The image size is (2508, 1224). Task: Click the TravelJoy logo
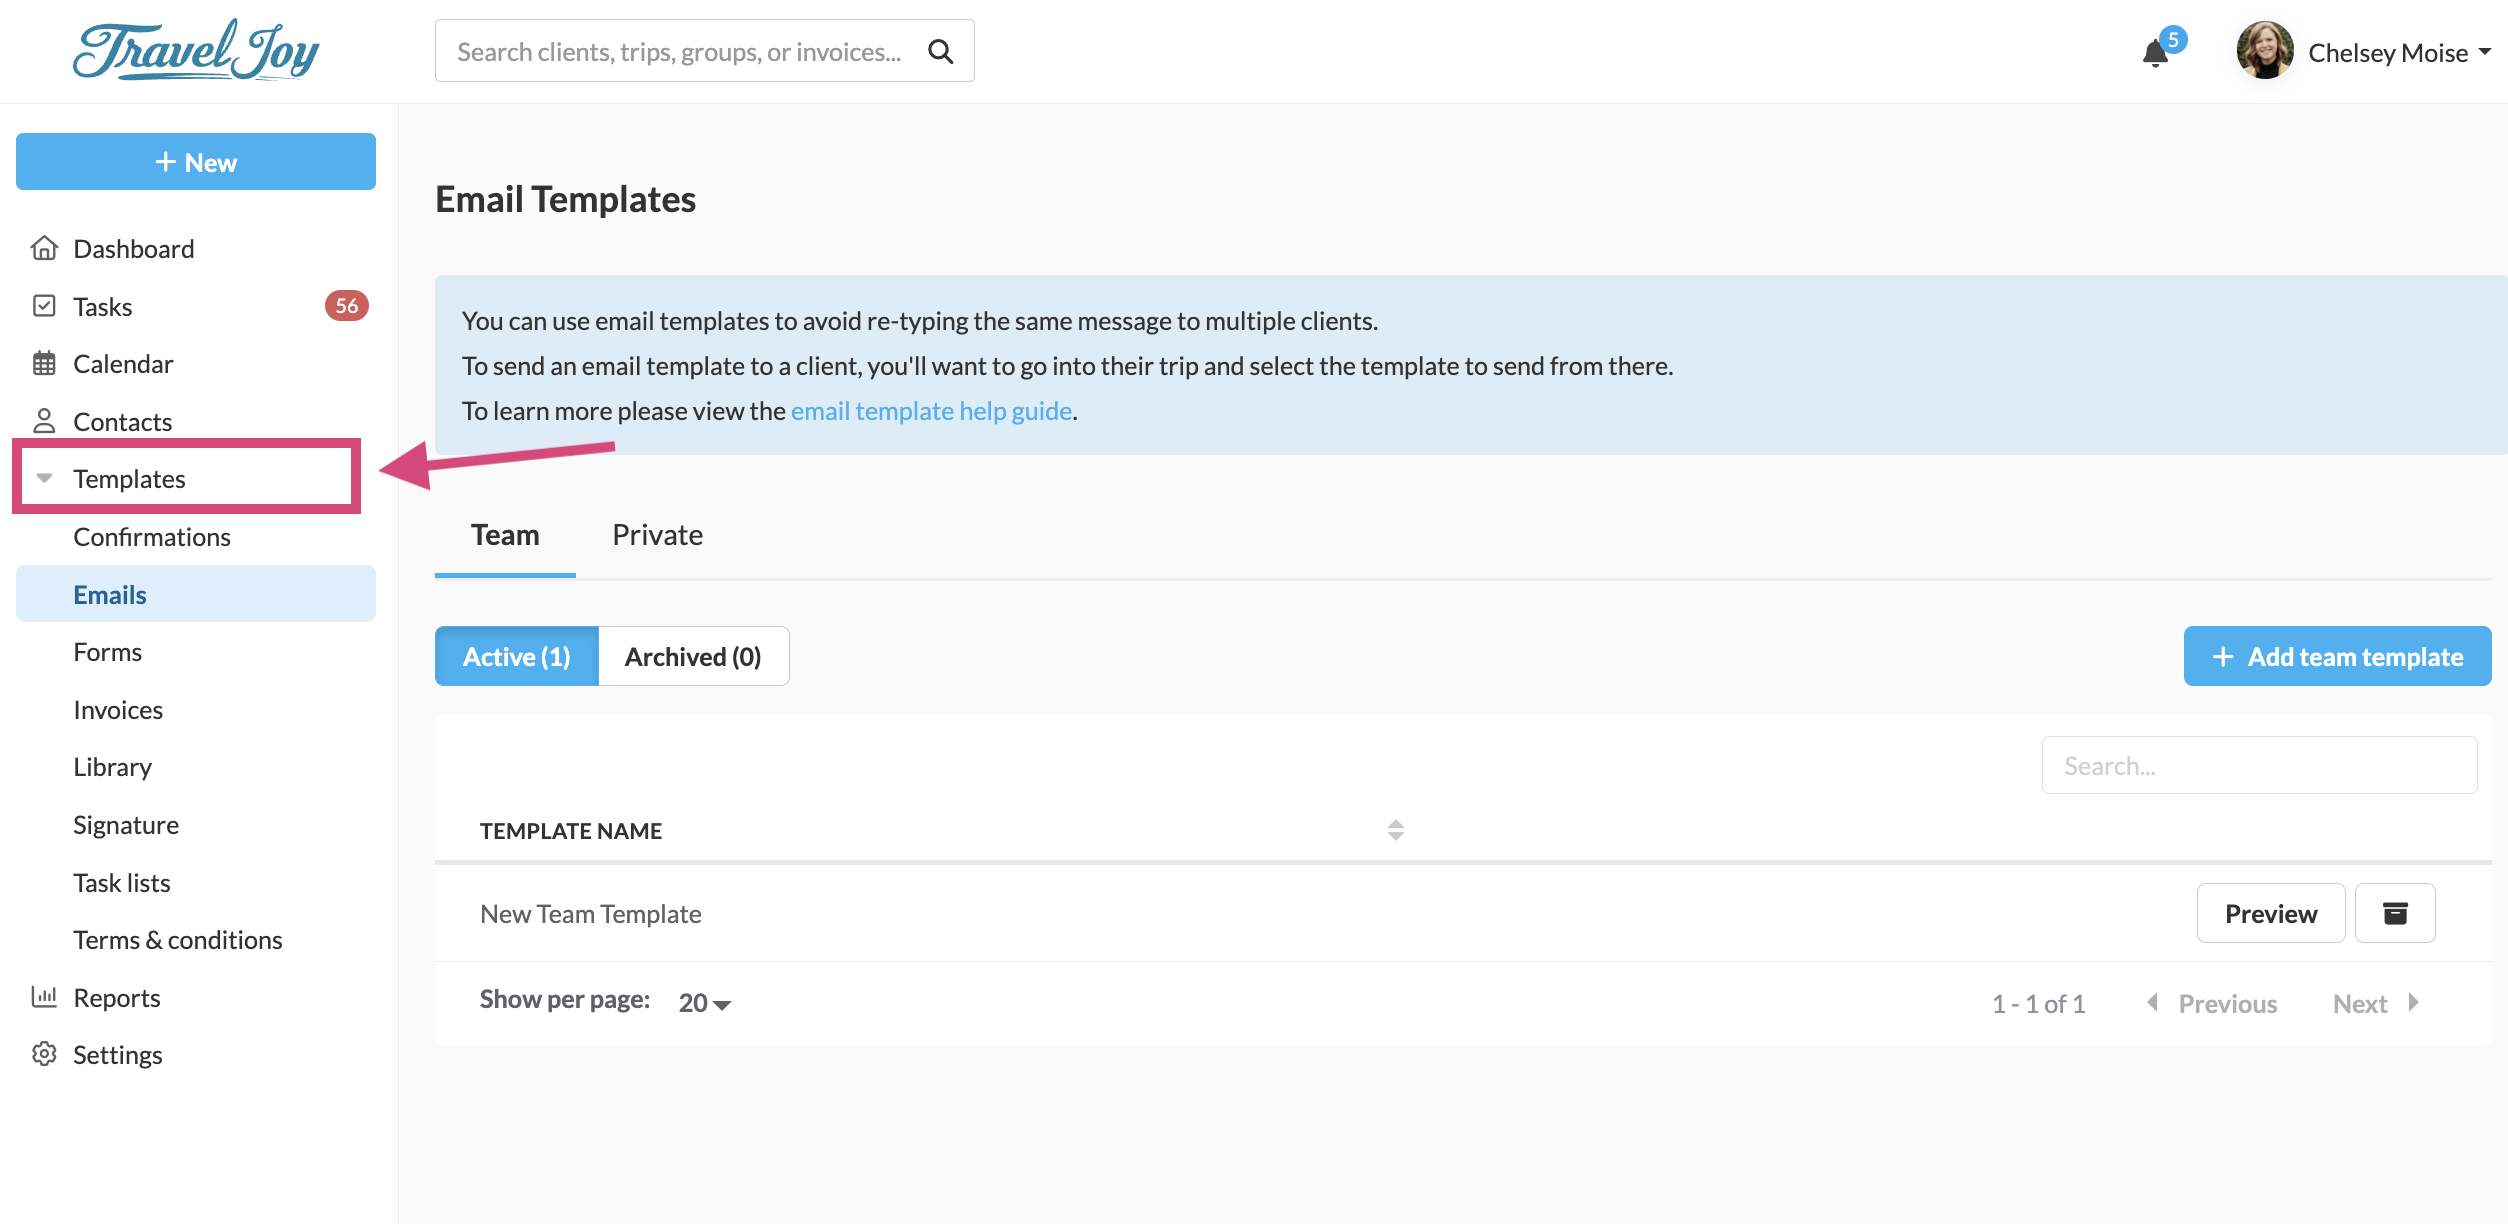pyautogui.click(x=196, y=51)
